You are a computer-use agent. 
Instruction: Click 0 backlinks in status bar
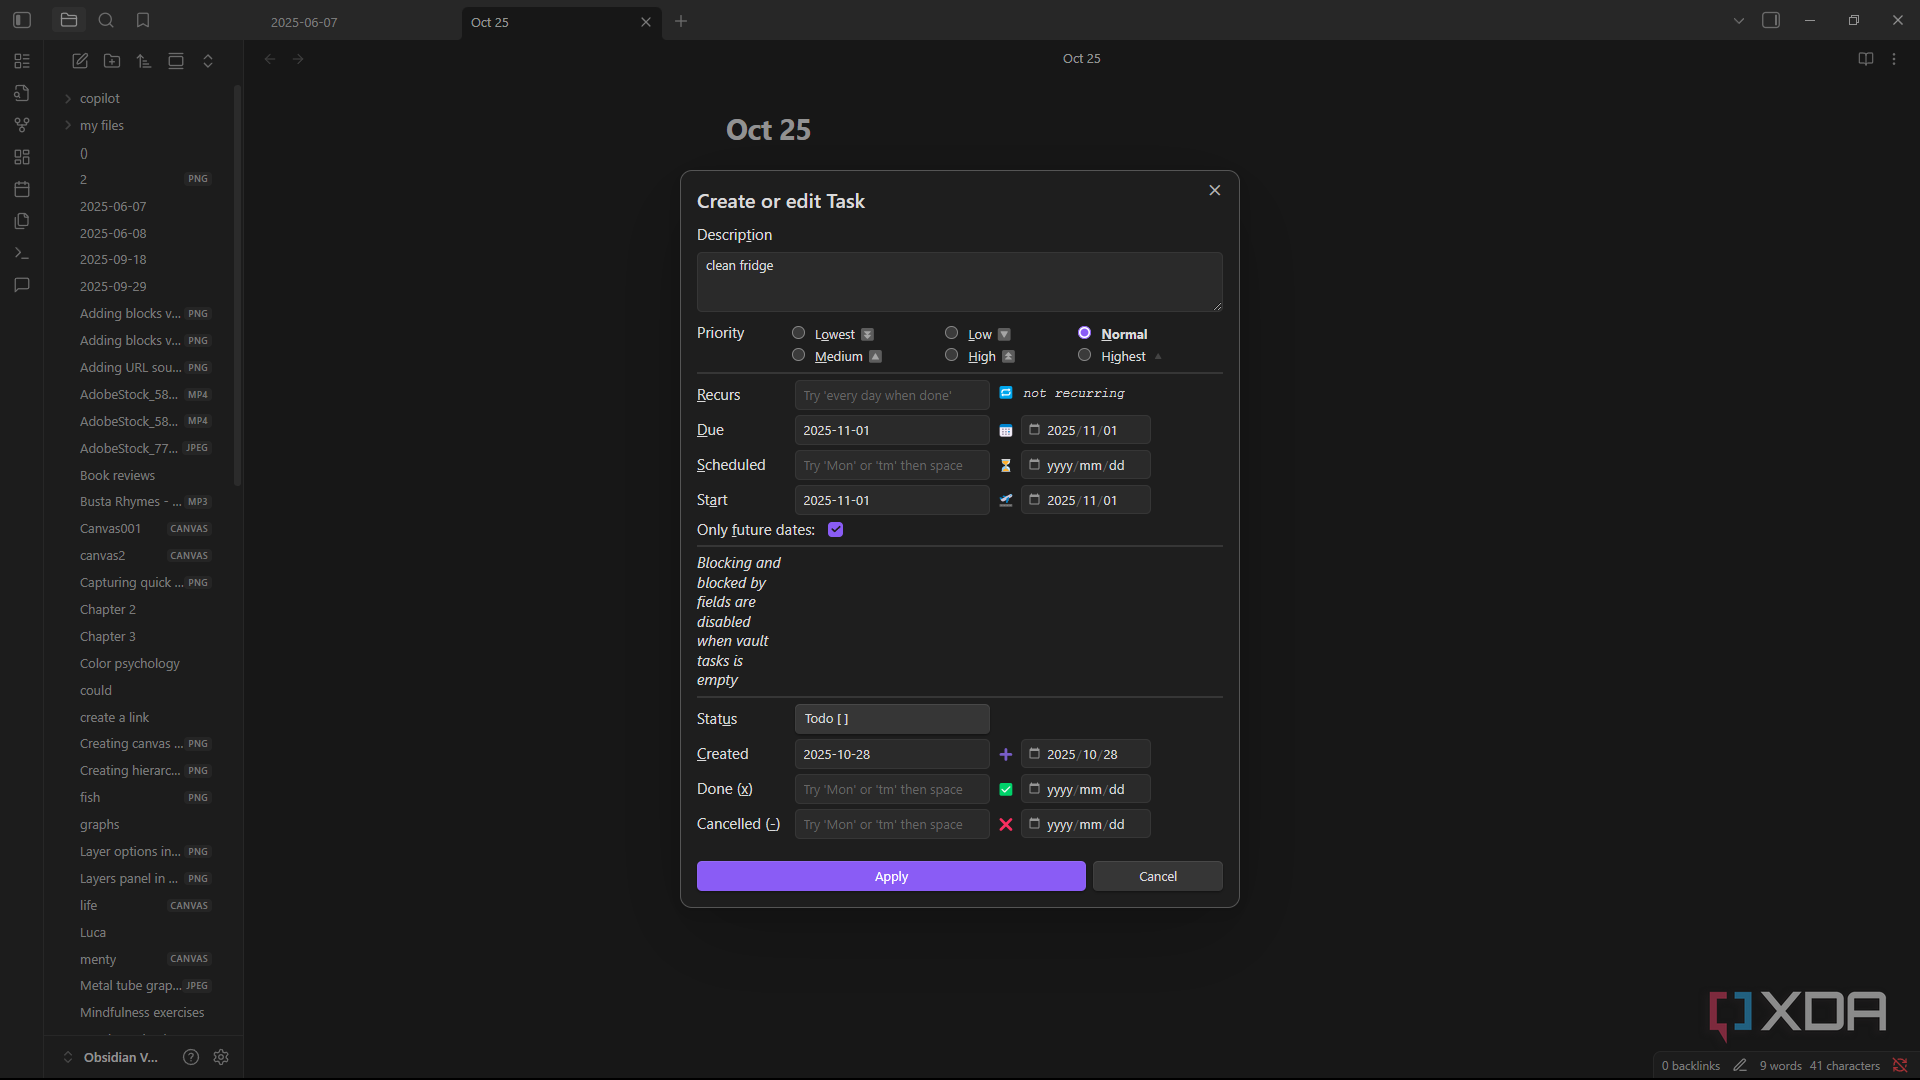click(x=1690, y=1065)
